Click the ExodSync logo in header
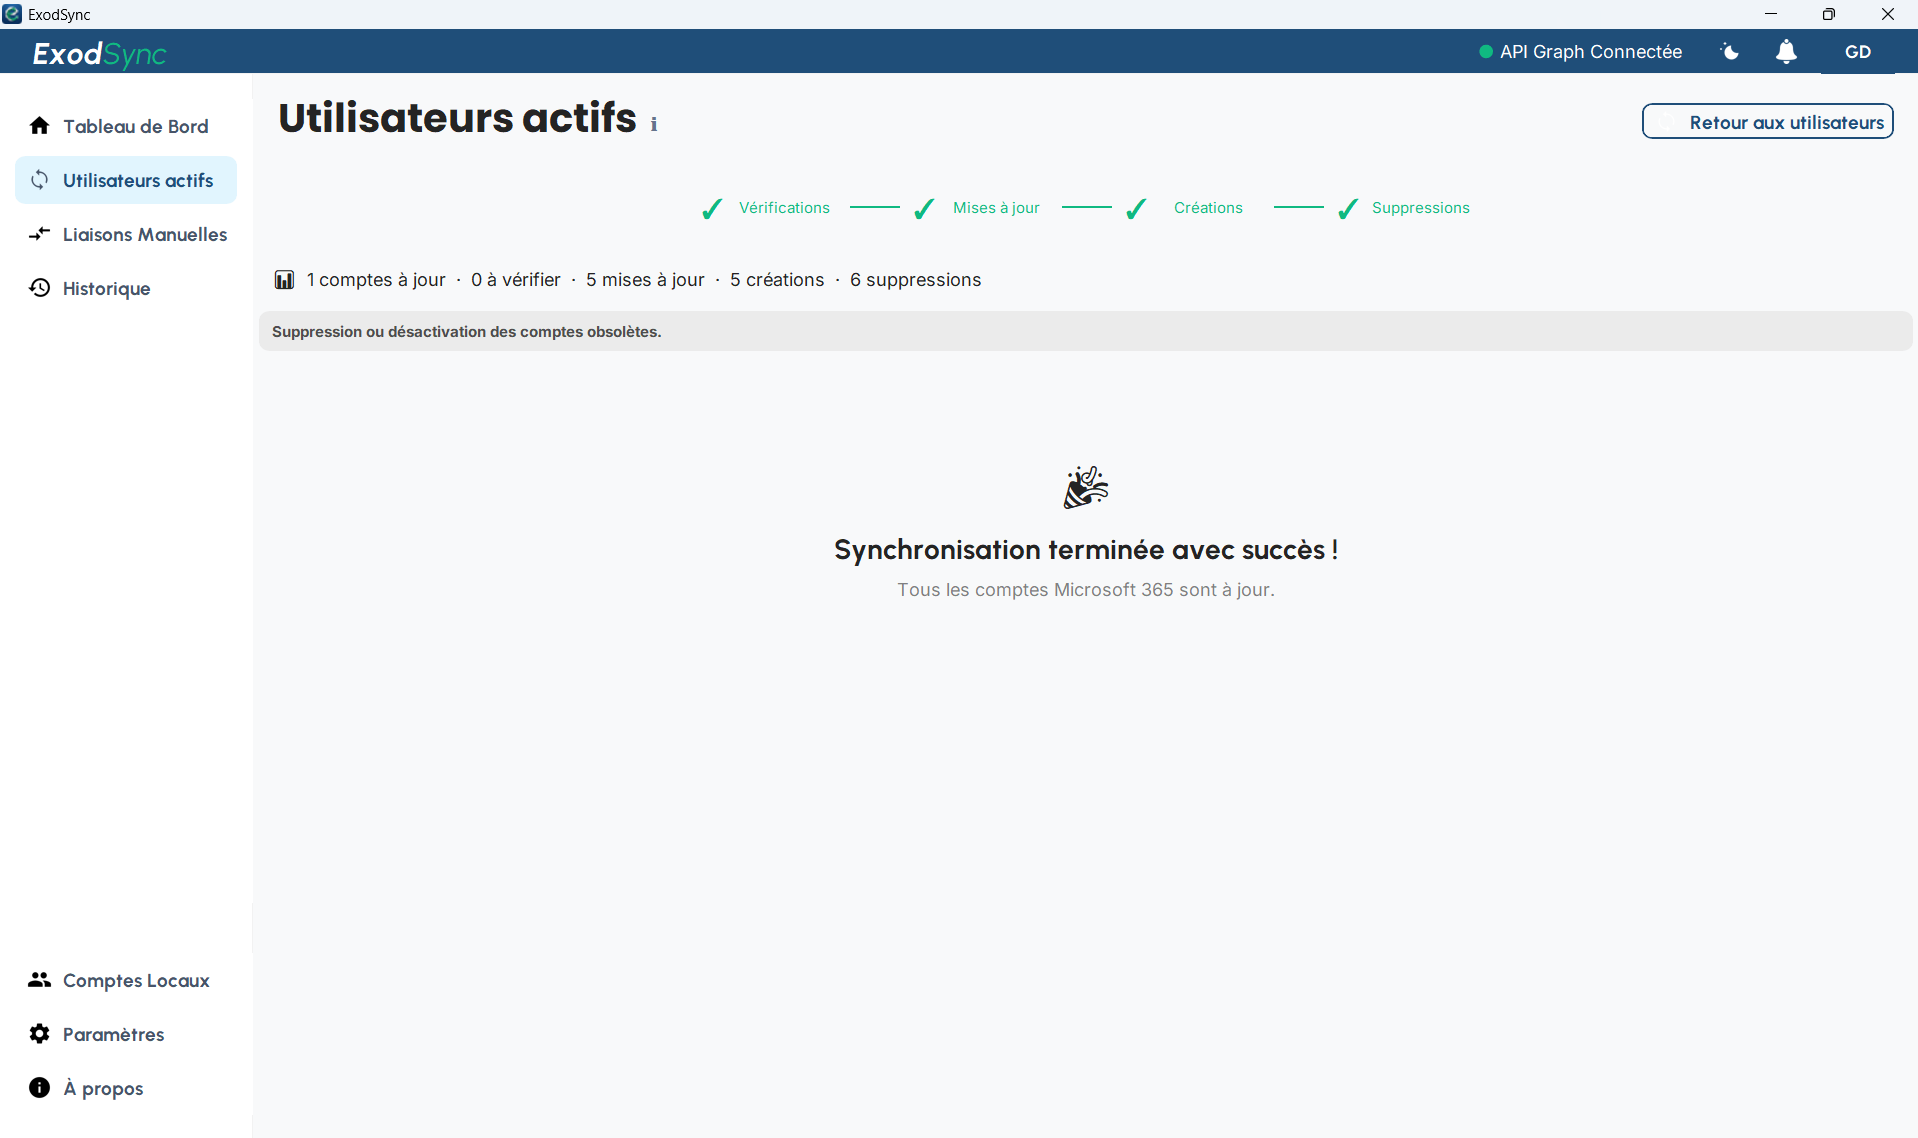 click(99, 53)
